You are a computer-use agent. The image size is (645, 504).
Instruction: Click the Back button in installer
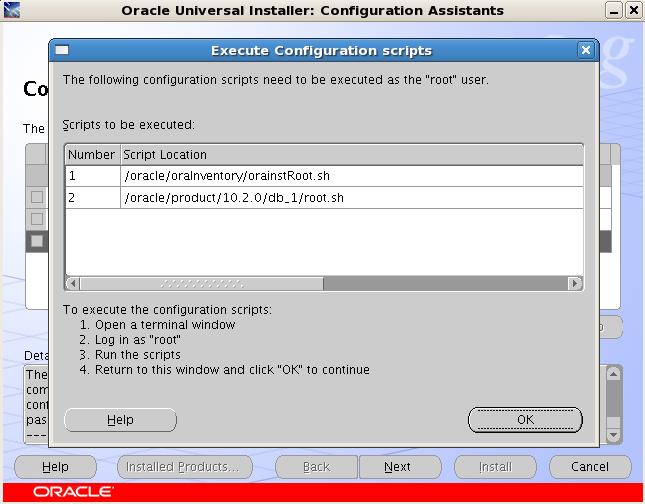point(316,467)
